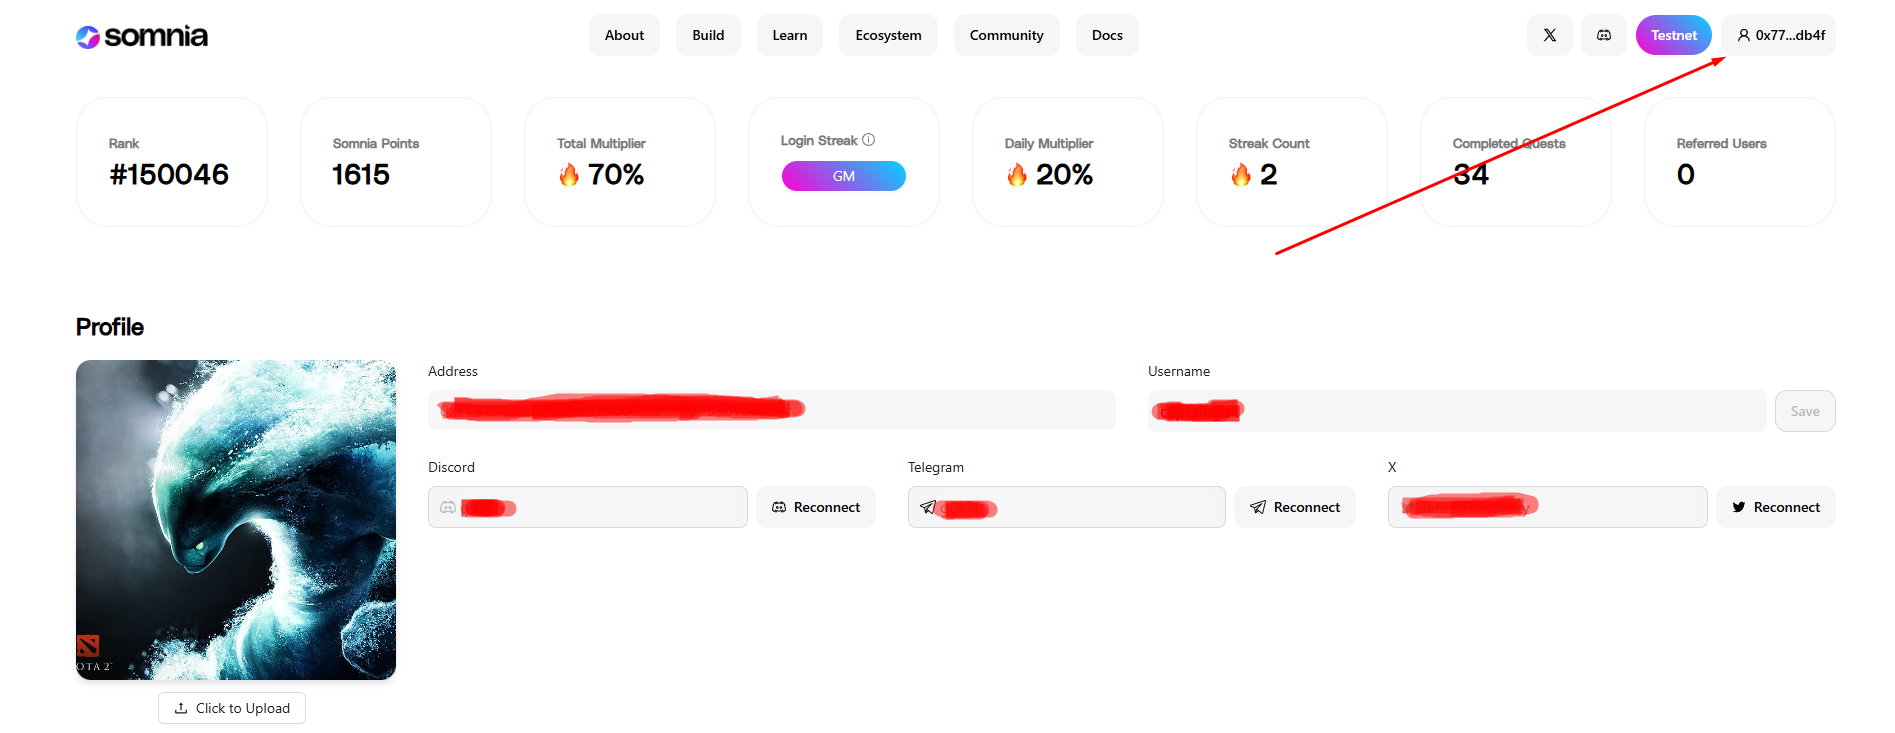Click the Somnia logo in header
The width and height of the screenshot is (1895, 733).
pos(142,37)
